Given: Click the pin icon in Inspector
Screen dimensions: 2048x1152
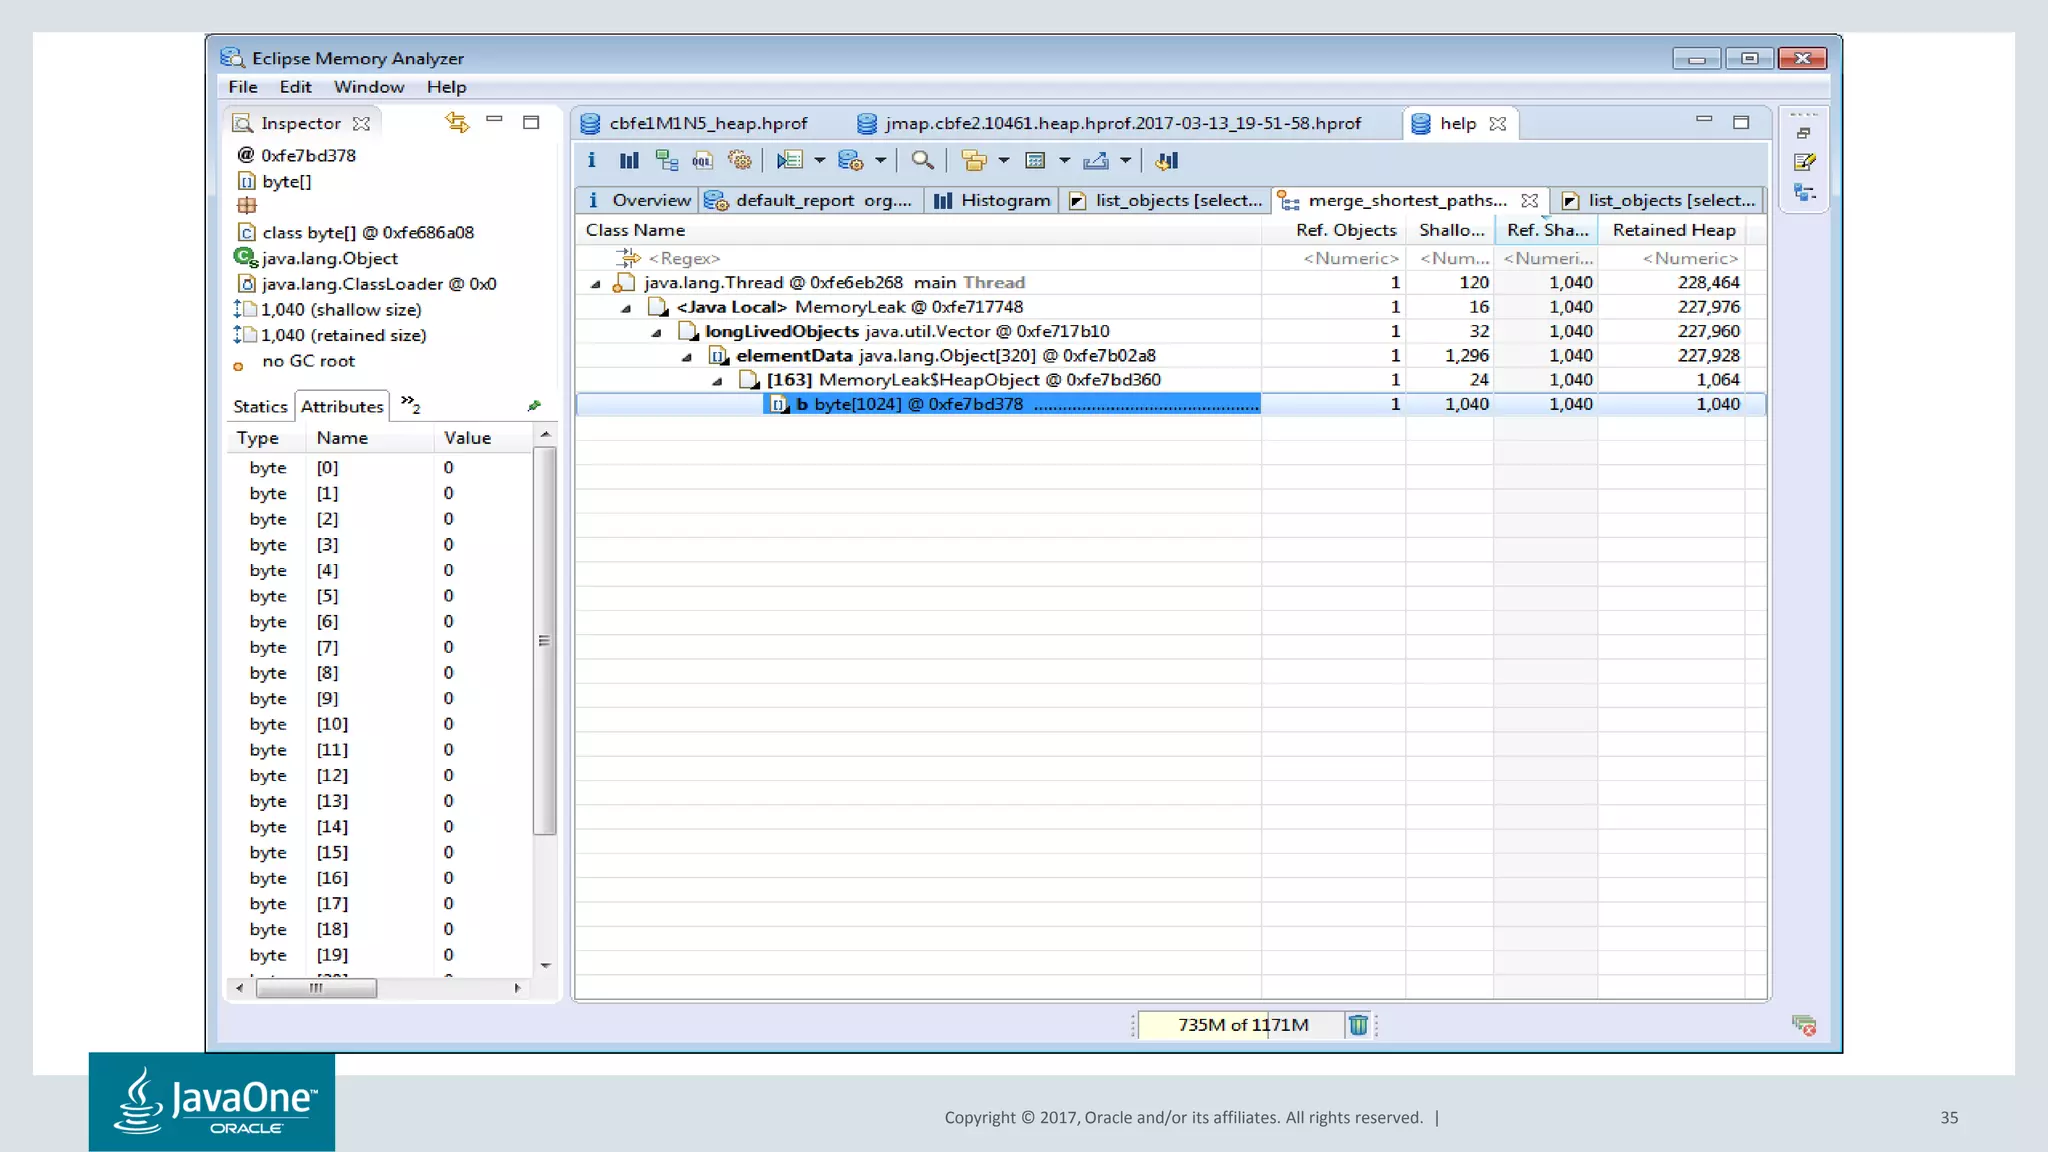Looking at the screenshot, I should (x=535, y=405).
